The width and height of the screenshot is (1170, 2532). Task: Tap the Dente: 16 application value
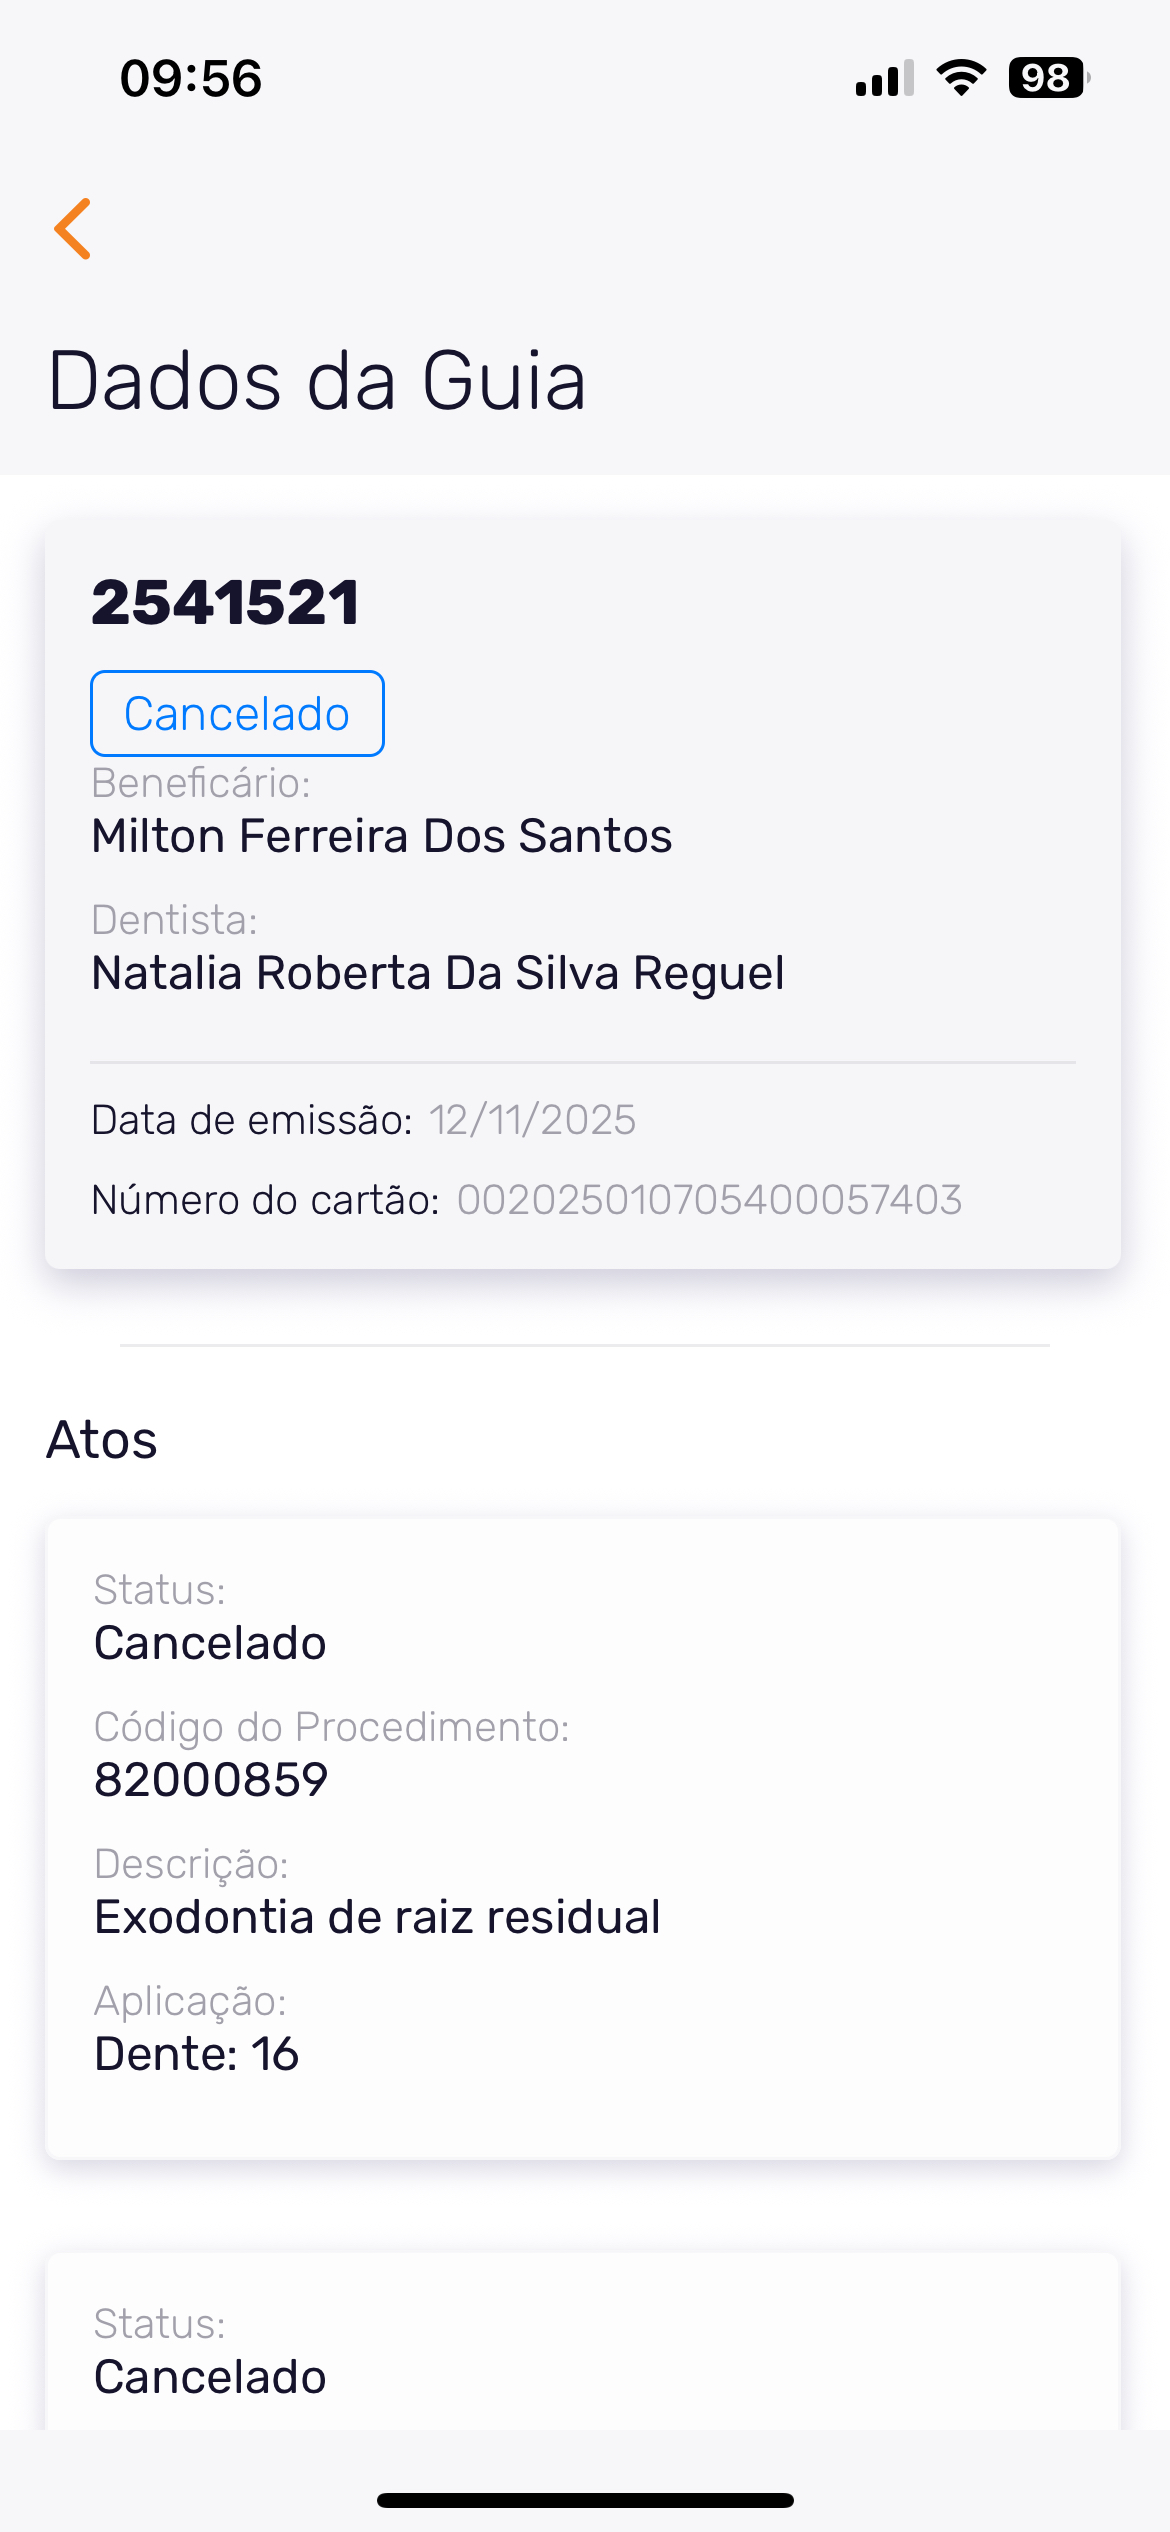[197, 2054]
